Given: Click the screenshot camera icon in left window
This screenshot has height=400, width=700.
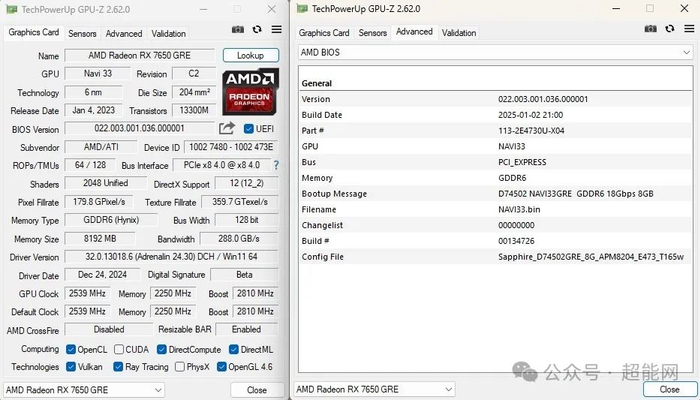Looking at the screenshot, I should (238, 29).
